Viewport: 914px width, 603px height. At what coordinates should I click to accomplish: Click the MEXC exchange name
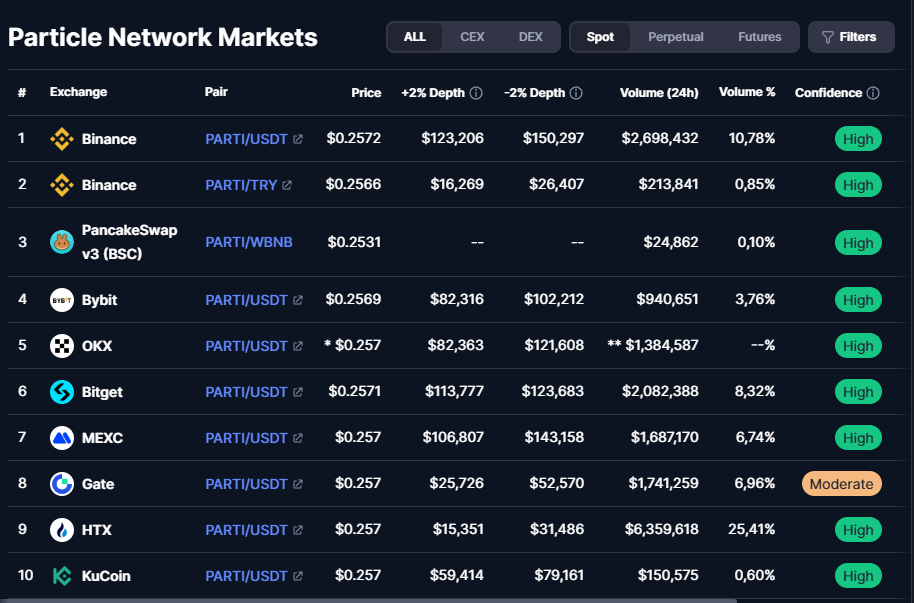pos(102,438)
